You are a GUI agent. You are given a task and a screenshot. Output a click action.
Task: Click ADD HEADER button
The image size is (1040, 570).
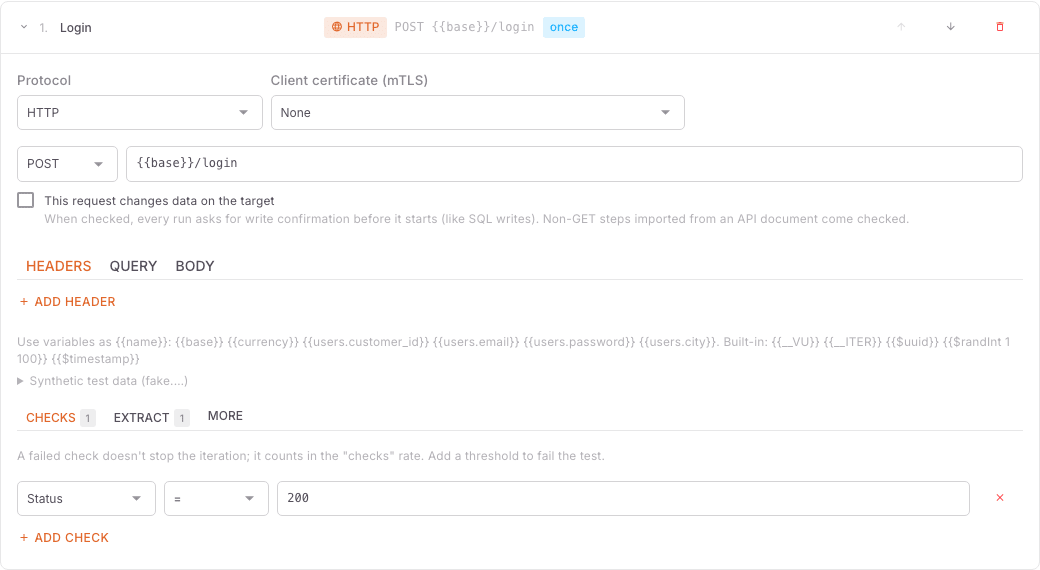68,302
